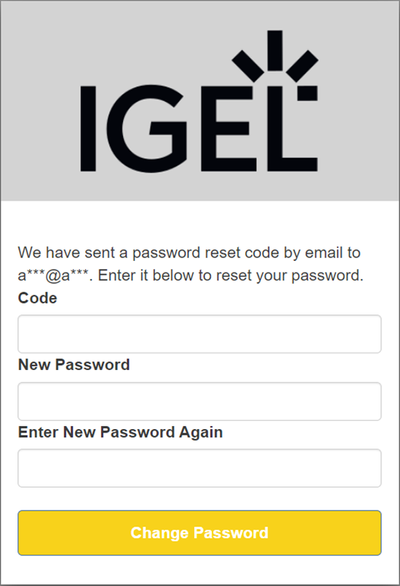Click the Change Password button text

click(200, 533)
